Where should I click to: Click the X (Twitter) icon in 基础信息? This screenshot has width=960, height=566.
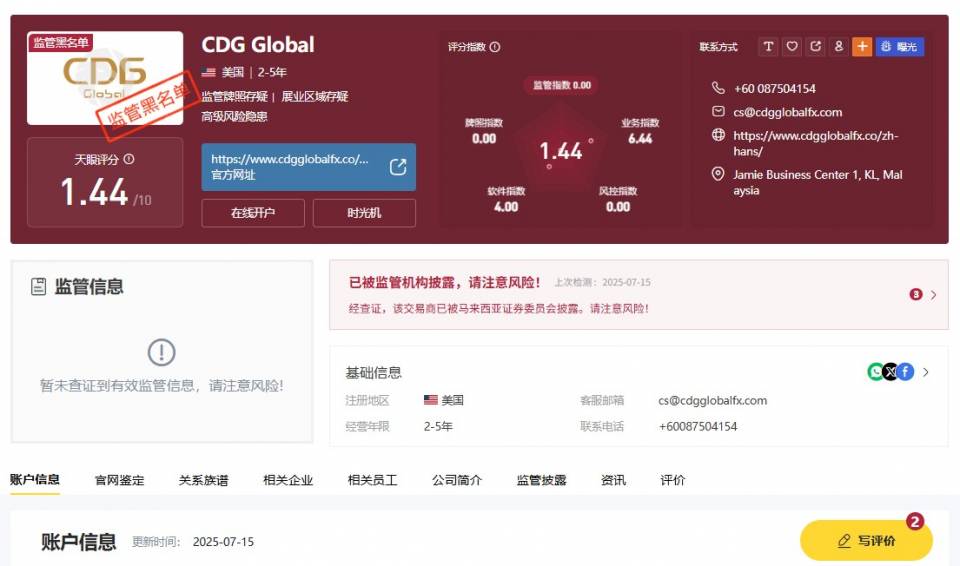(890, 372)
